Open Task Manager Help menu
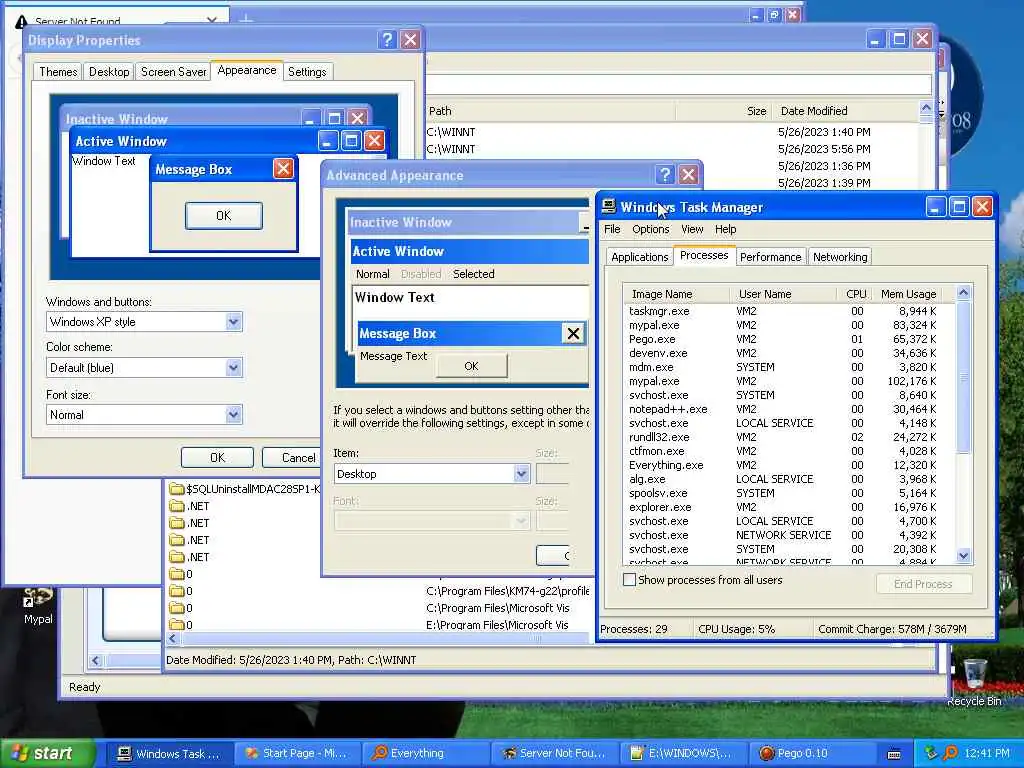This screenshot has height=768, width=1024. click(x=726, y=229)
